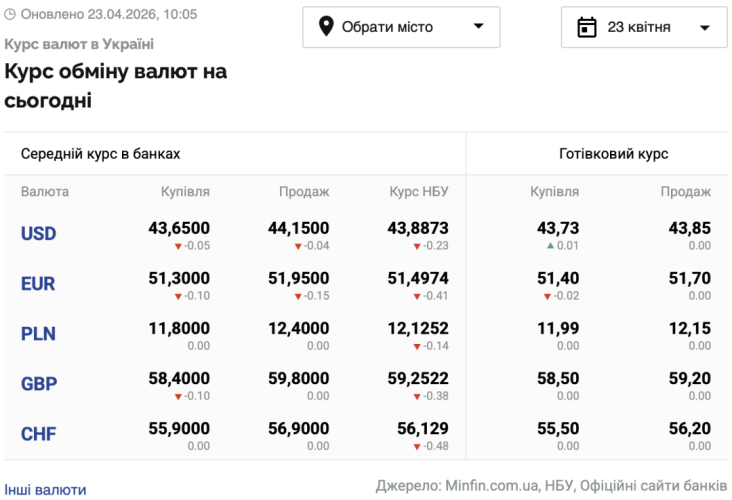Select the Середній курс в банках header
Viewport: 732px width, 500px height.
100,154
